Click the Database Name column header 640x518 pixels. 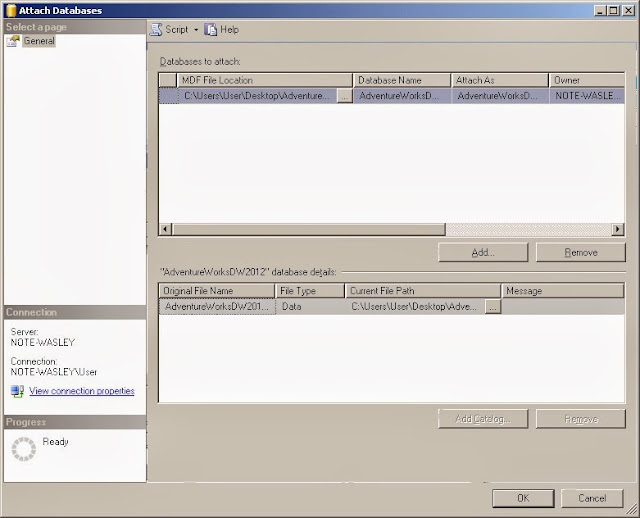click(x=402, y=80)
